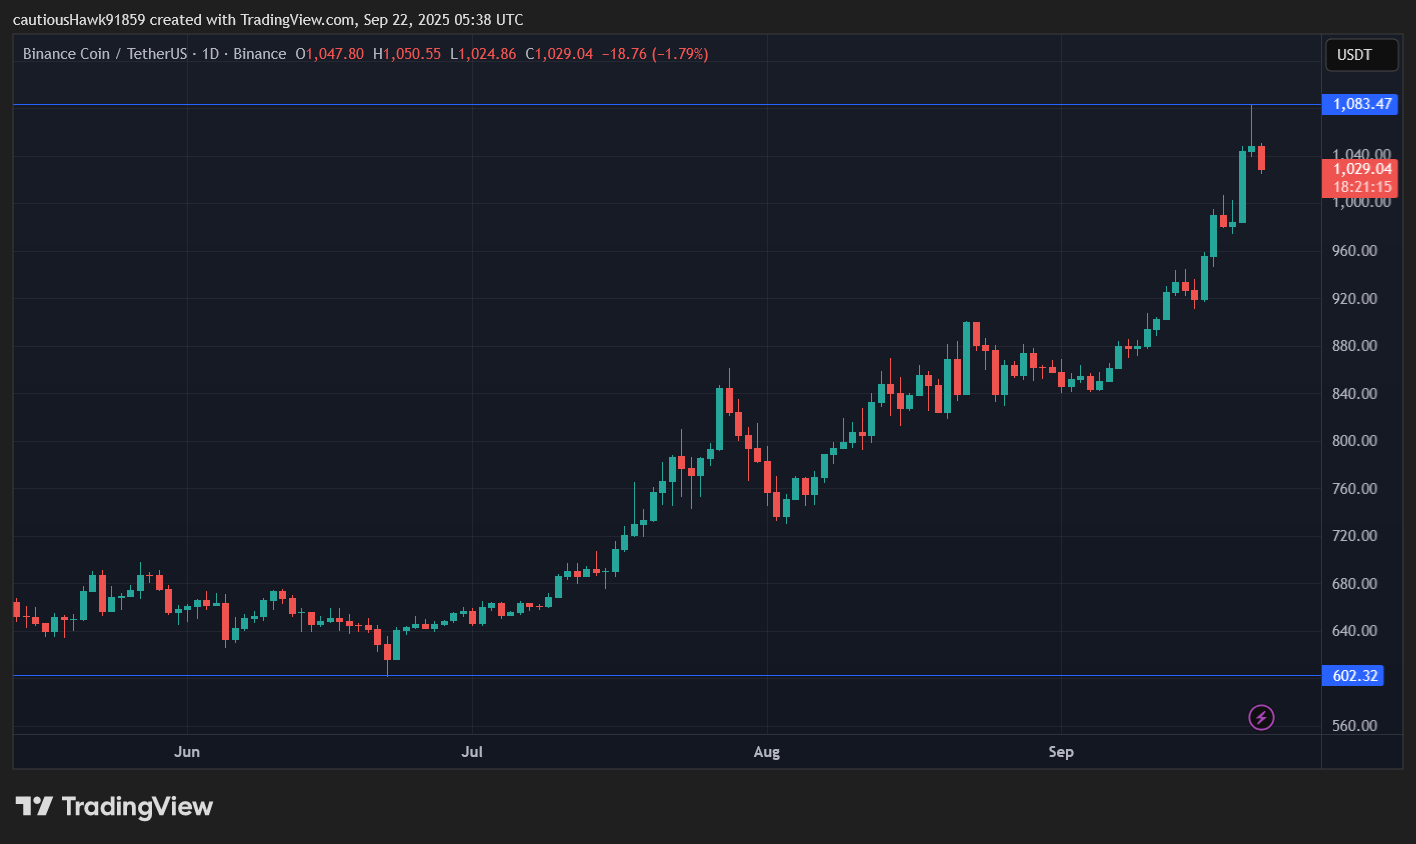Click the blue 602.32 low price label
The image size is (1416, 844).
1352,676
